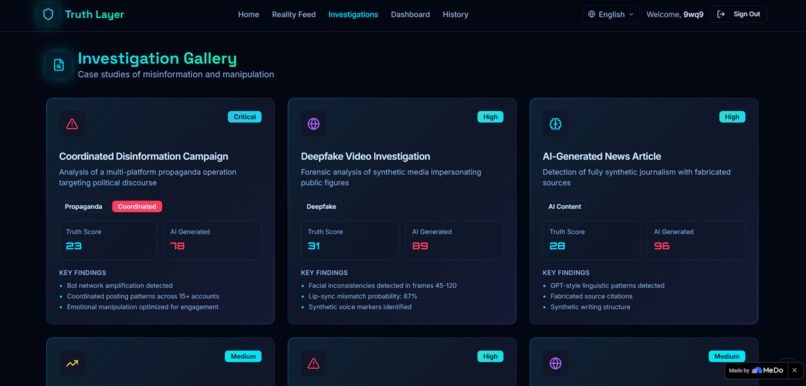Go to the Home nav item
The width and height of the screenshot is (806, 386).
[248, 14]
